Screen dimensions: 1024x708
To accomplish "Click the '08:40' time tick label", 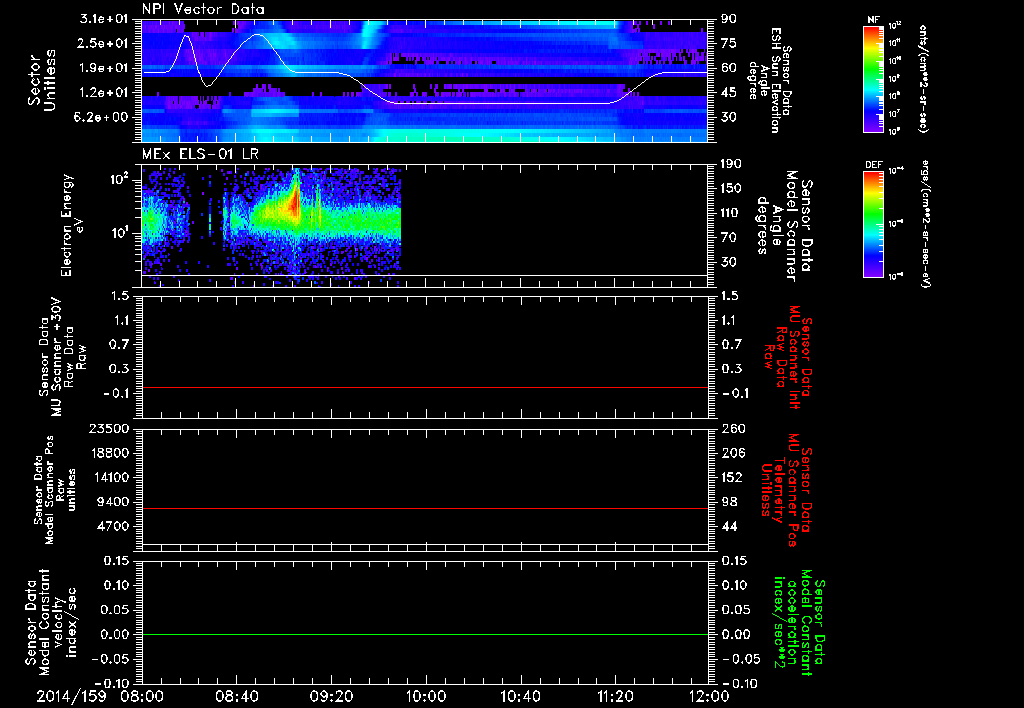I will pos(236,696).
